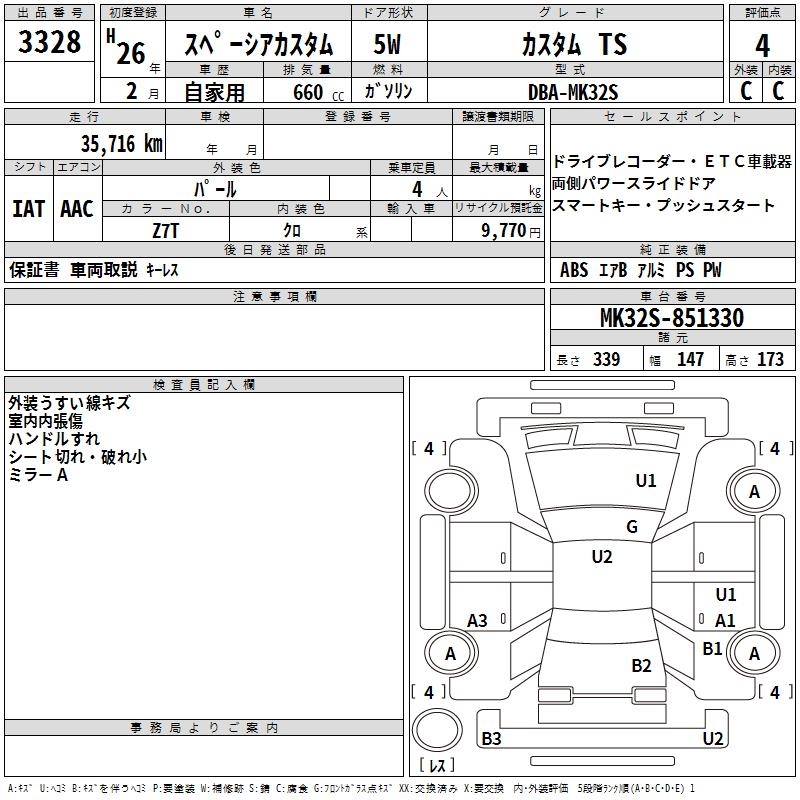This screenshot has width=800, height=800.
Task: Select sales point スマートキー・プッシュスタート
Action: [x=663, y=205]
